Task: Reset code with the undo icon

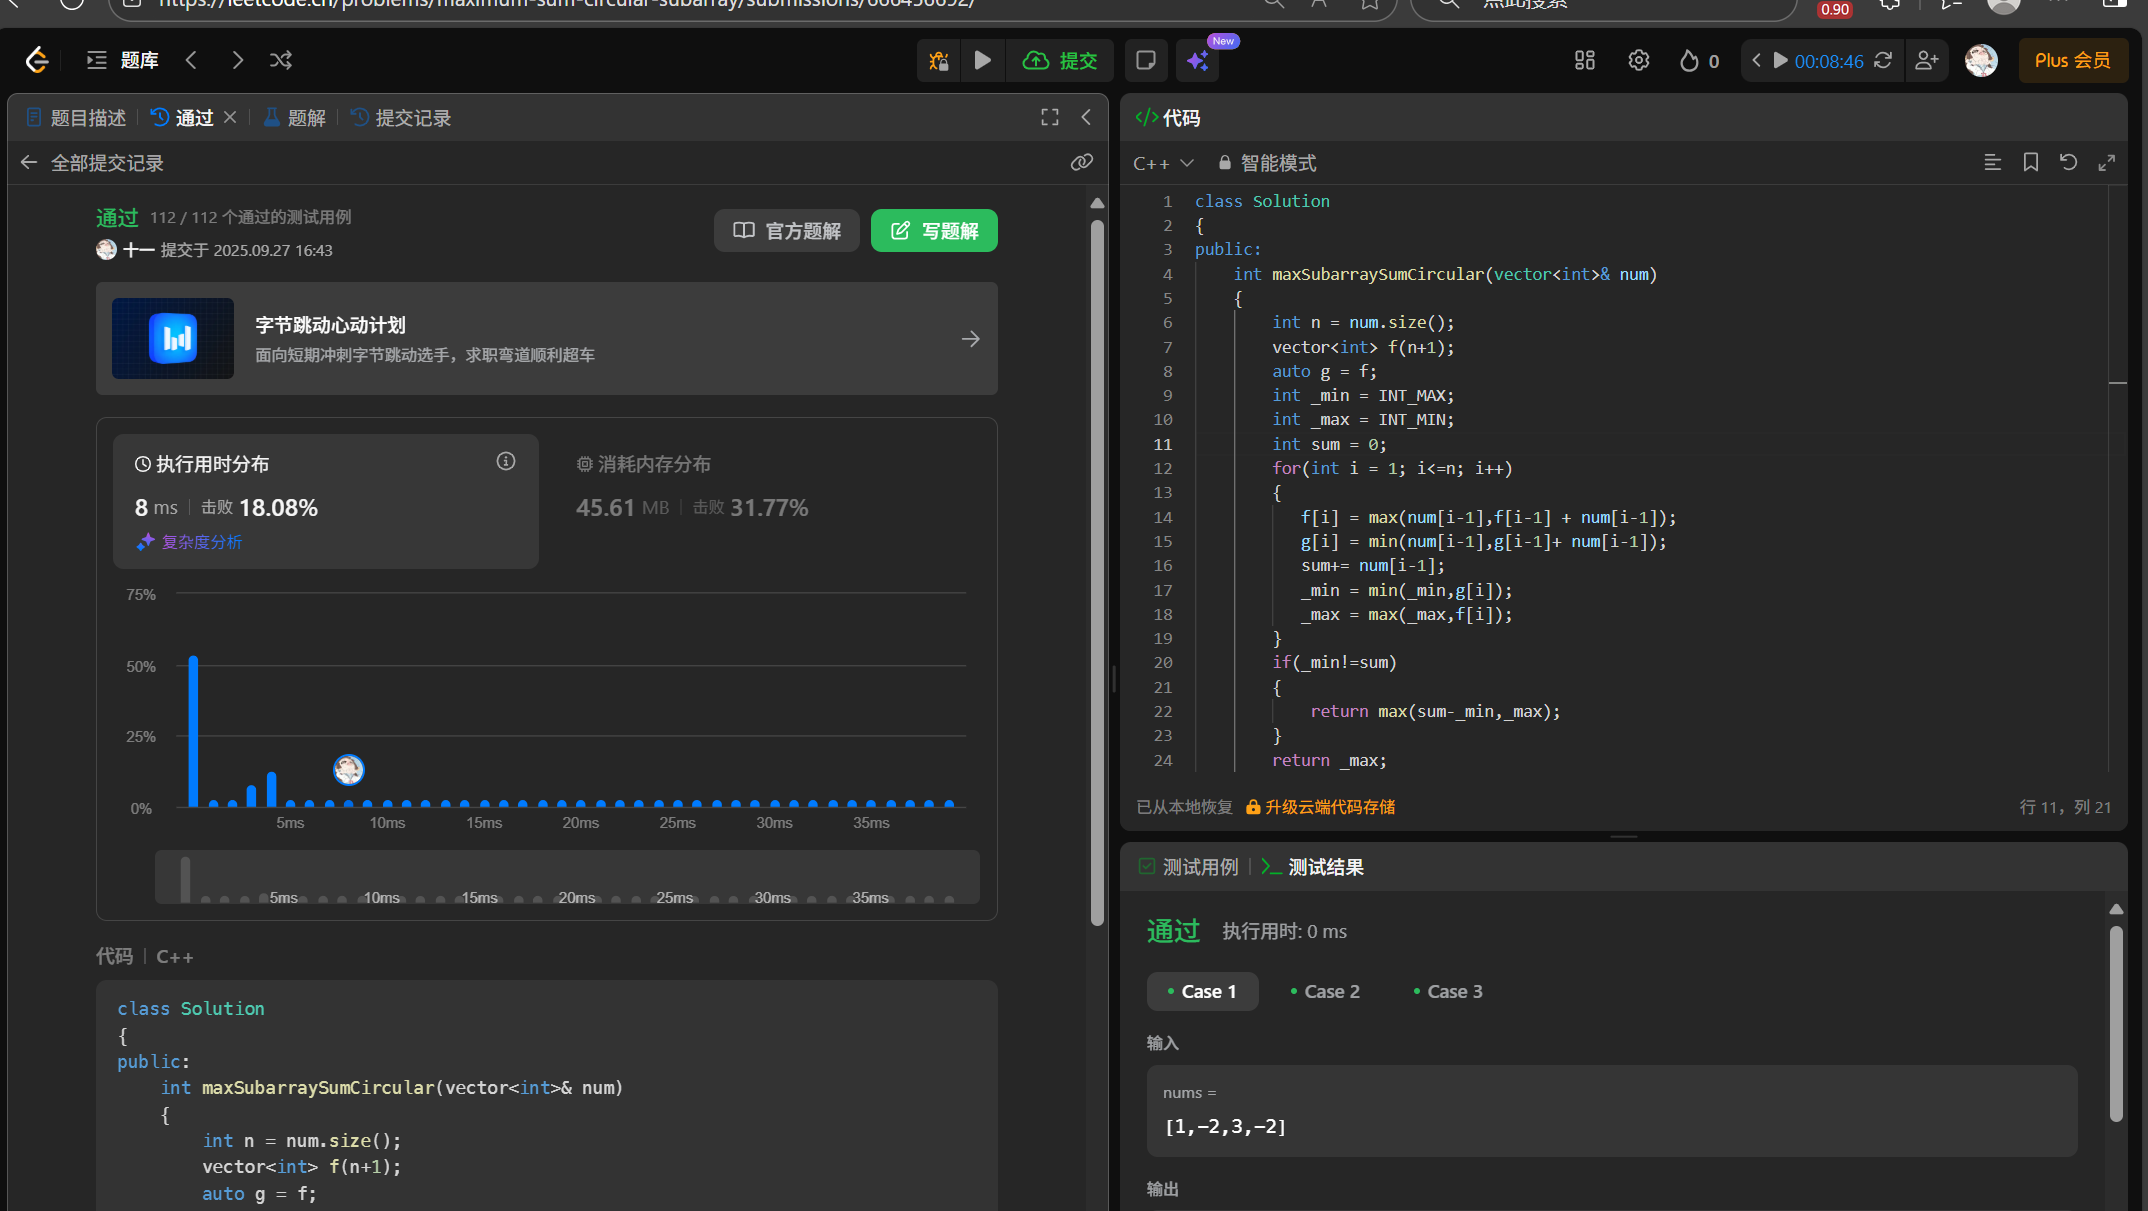Action: pyautogui.click(x=2069, y=162)
